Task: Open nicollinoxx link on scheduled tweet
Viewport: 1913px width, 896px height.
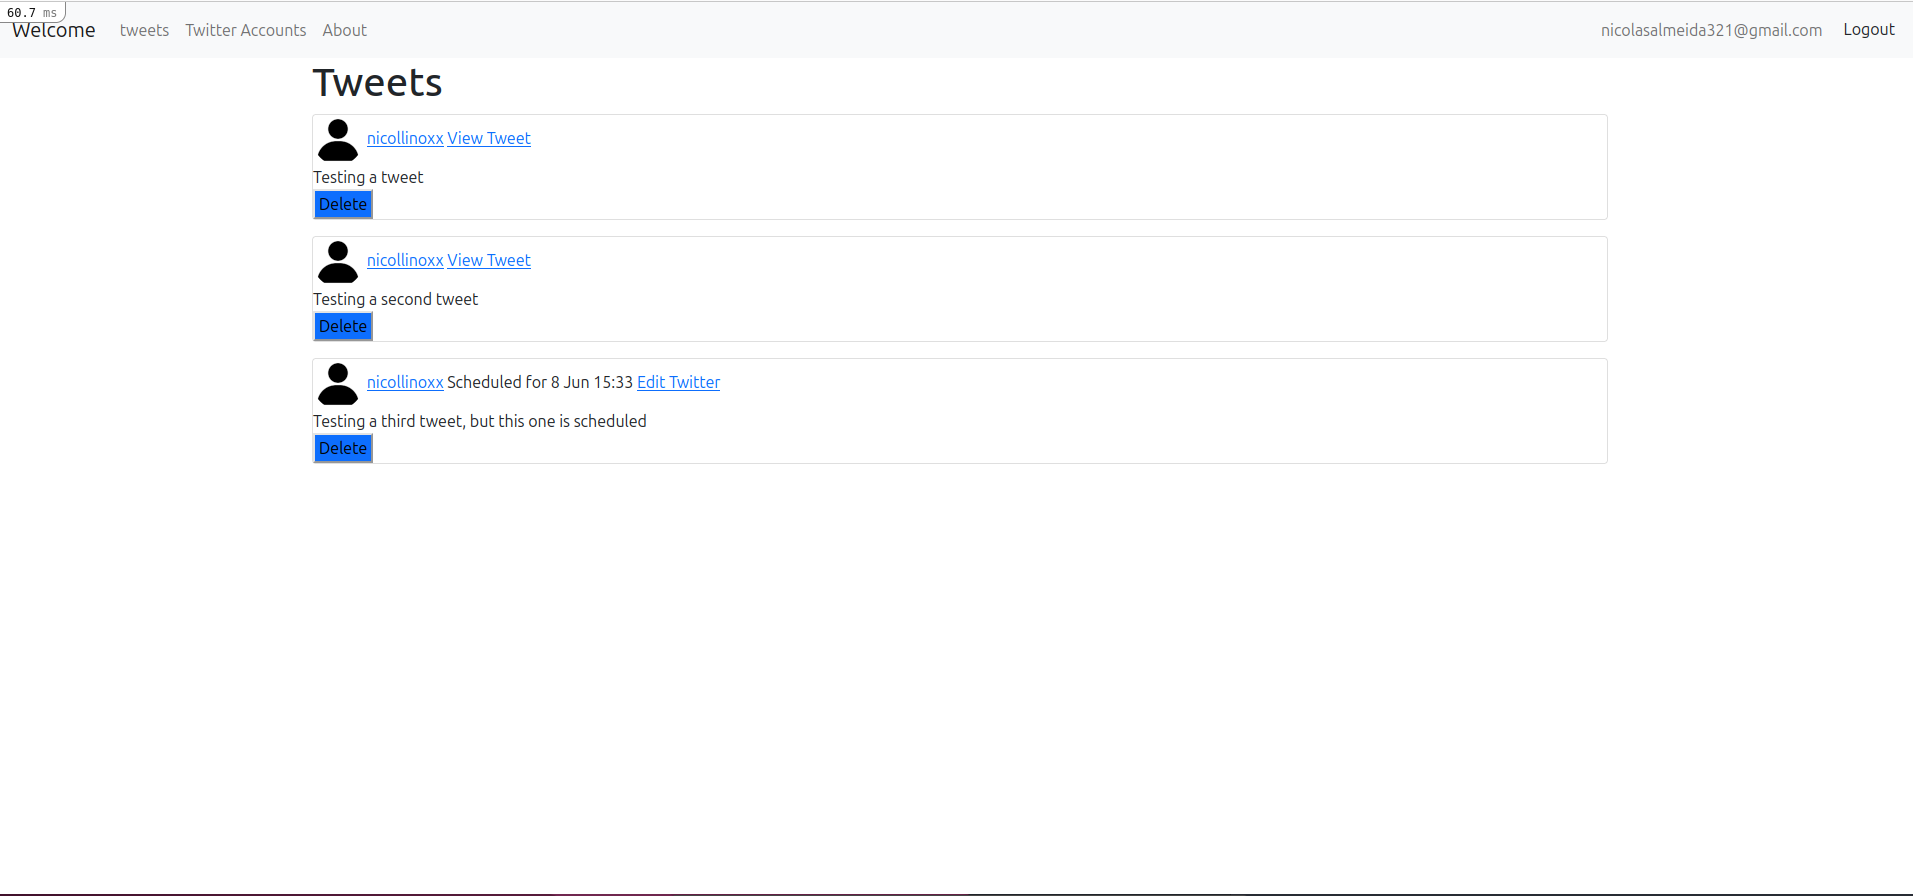Action: tap(405, 382)
